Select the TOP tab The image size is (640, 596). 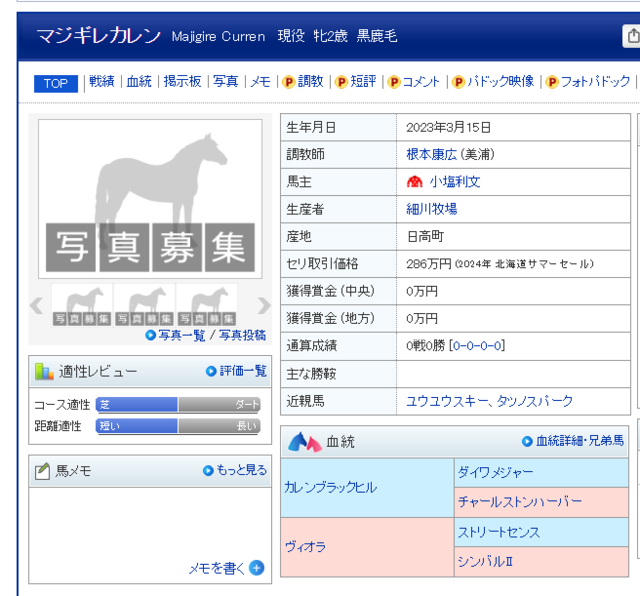click(x=56, y=83)
